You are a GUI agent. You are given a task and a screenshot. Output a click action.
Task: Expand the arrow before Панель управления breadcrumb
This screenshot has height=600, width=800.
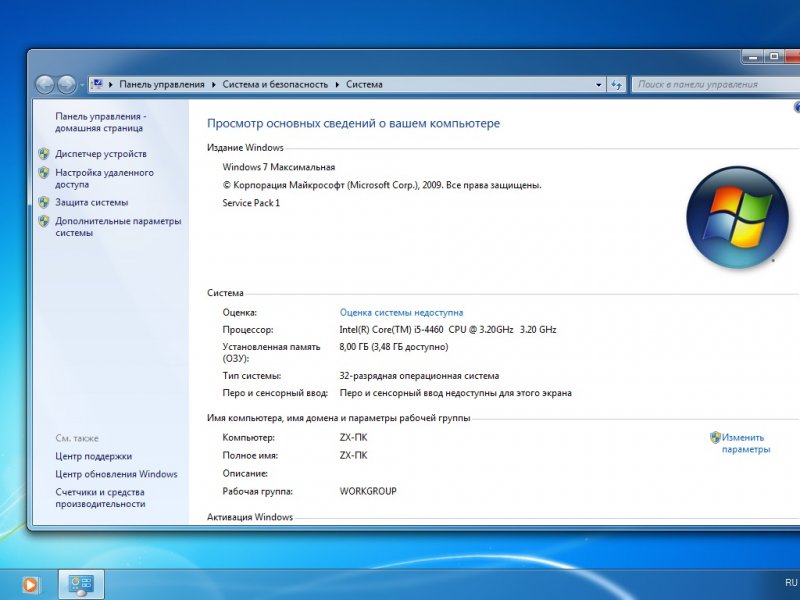(111, 85)
